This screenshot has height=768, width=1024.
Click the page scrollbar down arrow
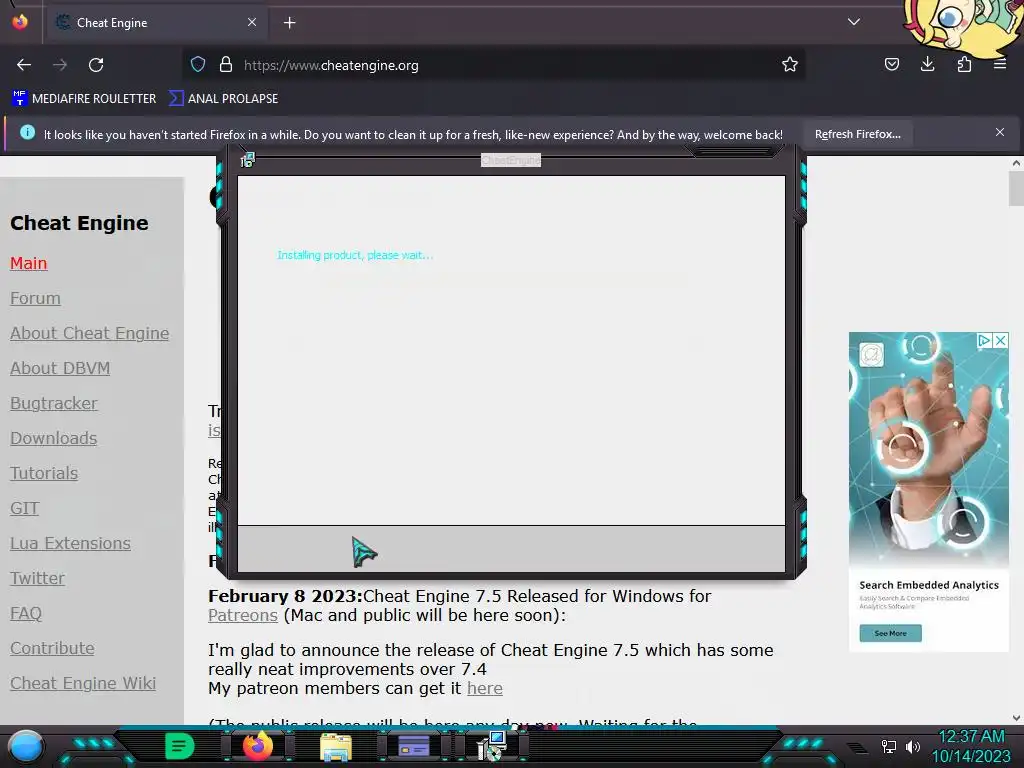(1016, 718)
